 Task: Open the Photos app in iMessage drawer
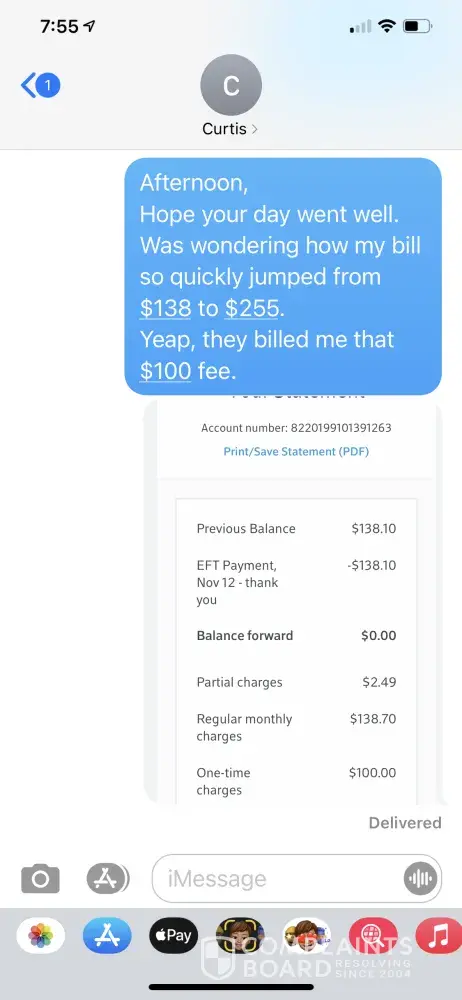pyautogui.click(x=40, y=936)
